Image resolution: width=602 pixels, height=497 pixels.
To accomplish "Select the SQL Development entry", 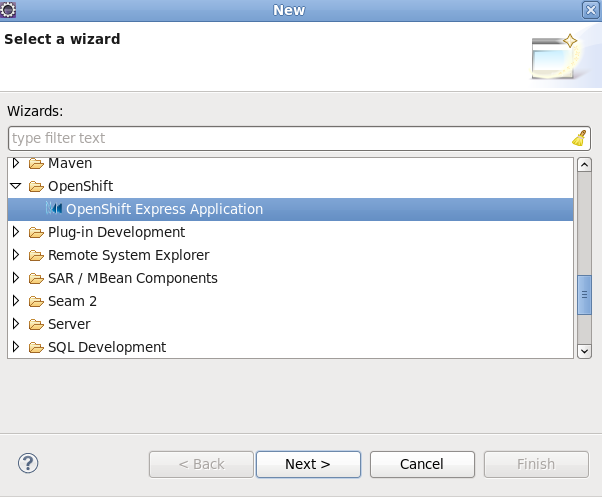I will click(107, 347).
